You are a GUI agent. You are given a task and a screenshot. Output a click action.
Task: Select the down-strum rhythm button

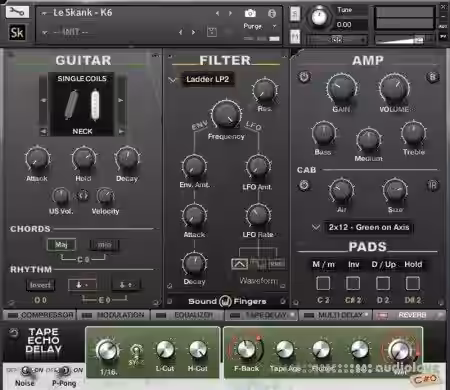(x=82, y=285)
